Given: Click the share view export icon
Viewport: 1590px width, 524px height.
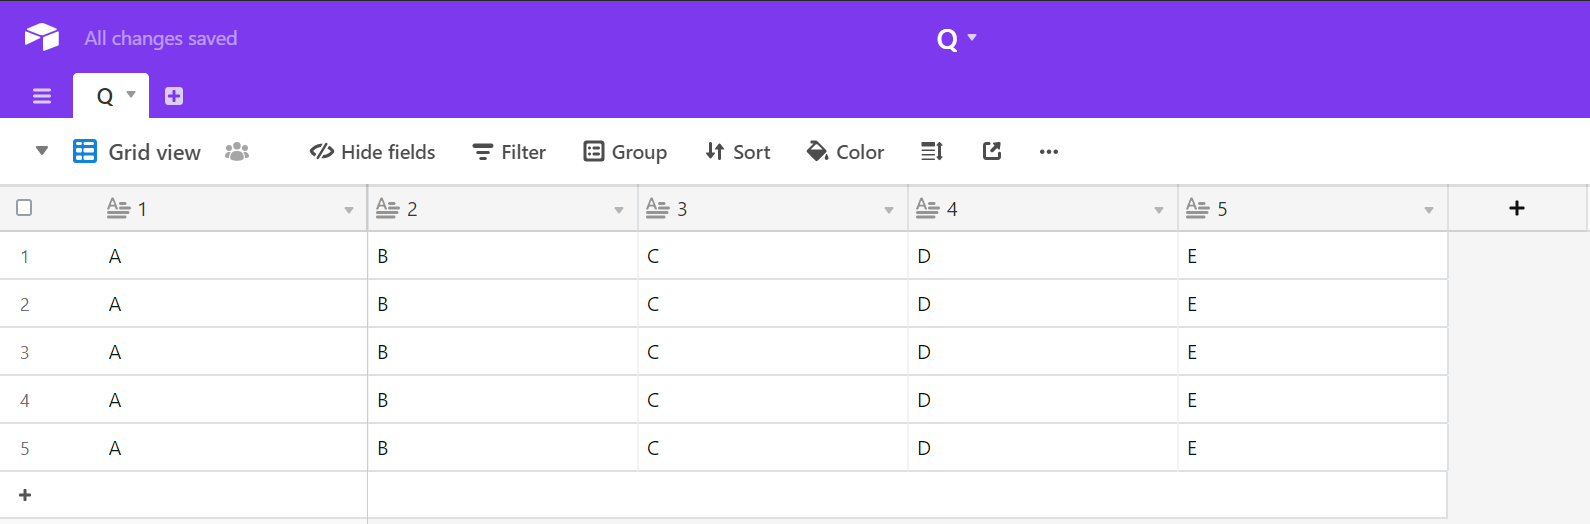Looking at the screenshot, I should tap(992, 152).
